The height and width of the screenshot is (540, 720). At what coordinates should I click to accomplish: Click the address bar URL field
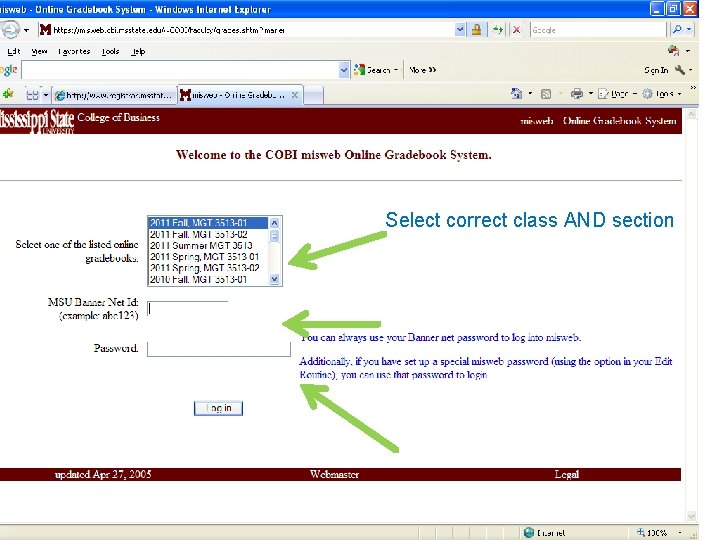pos(246,30)
